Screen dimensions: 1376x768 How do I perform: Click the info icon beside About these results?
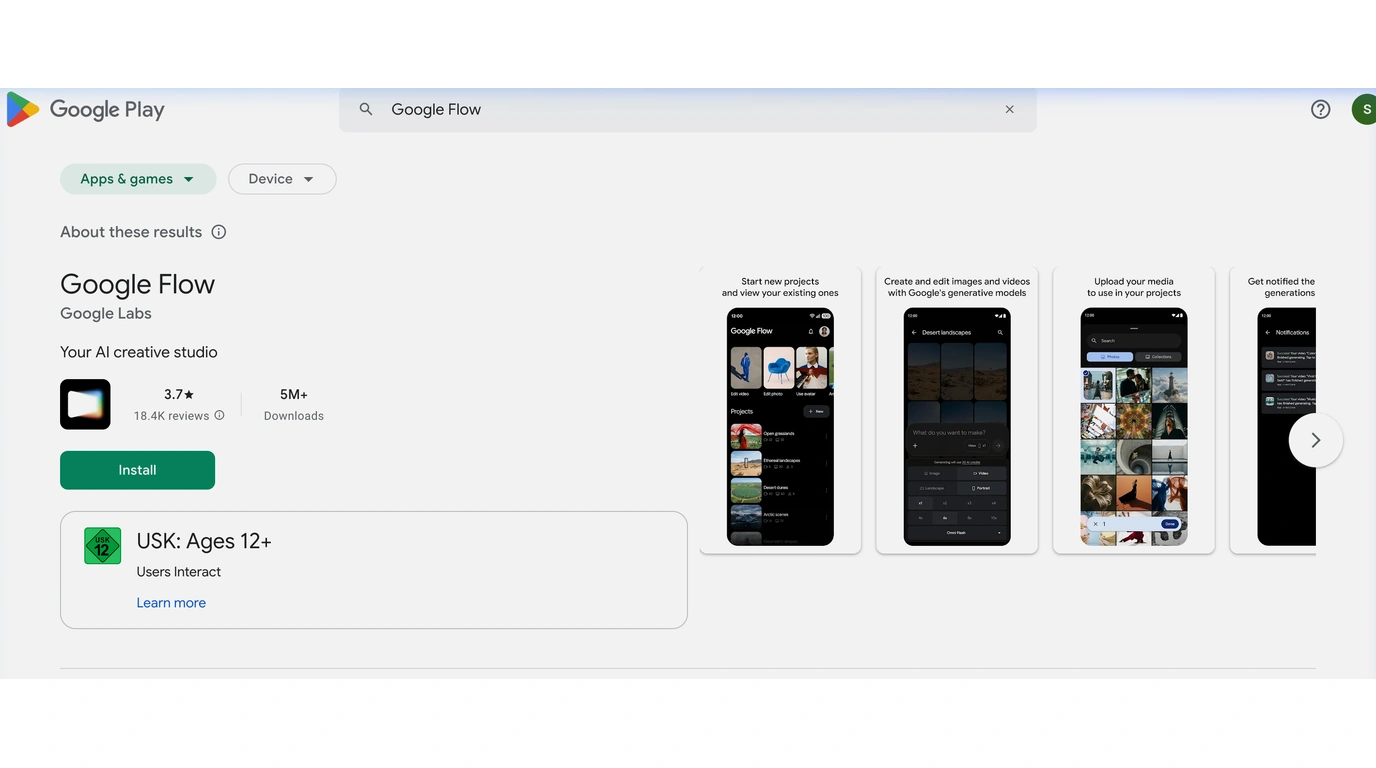pyautogui.click(x=219, y=232)
